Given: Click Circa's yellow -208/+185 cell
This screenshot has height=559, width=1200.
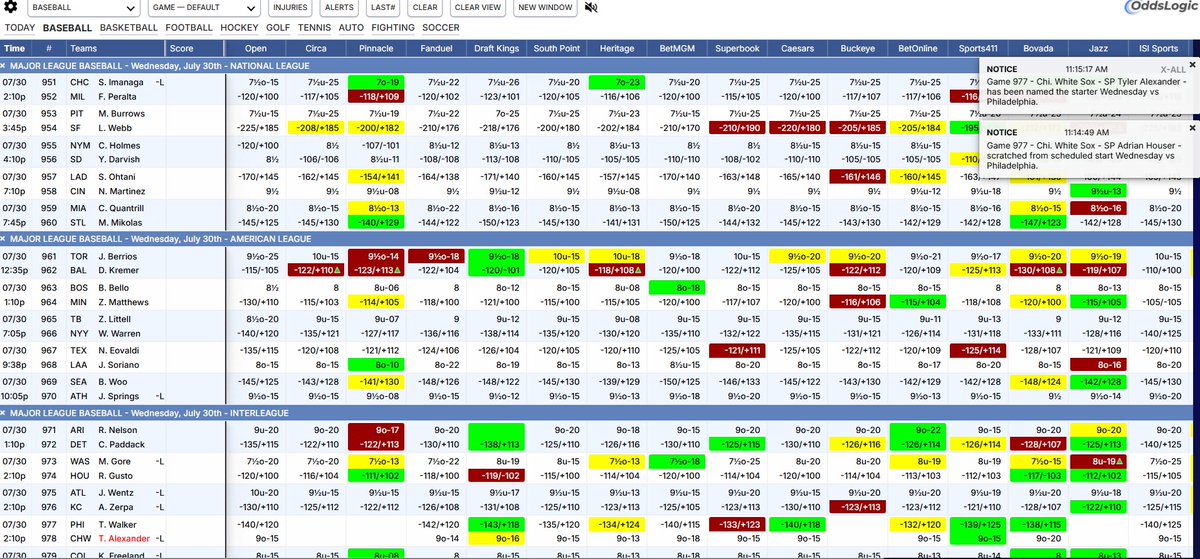Looking at the screenshot, I should click(317, 128).
